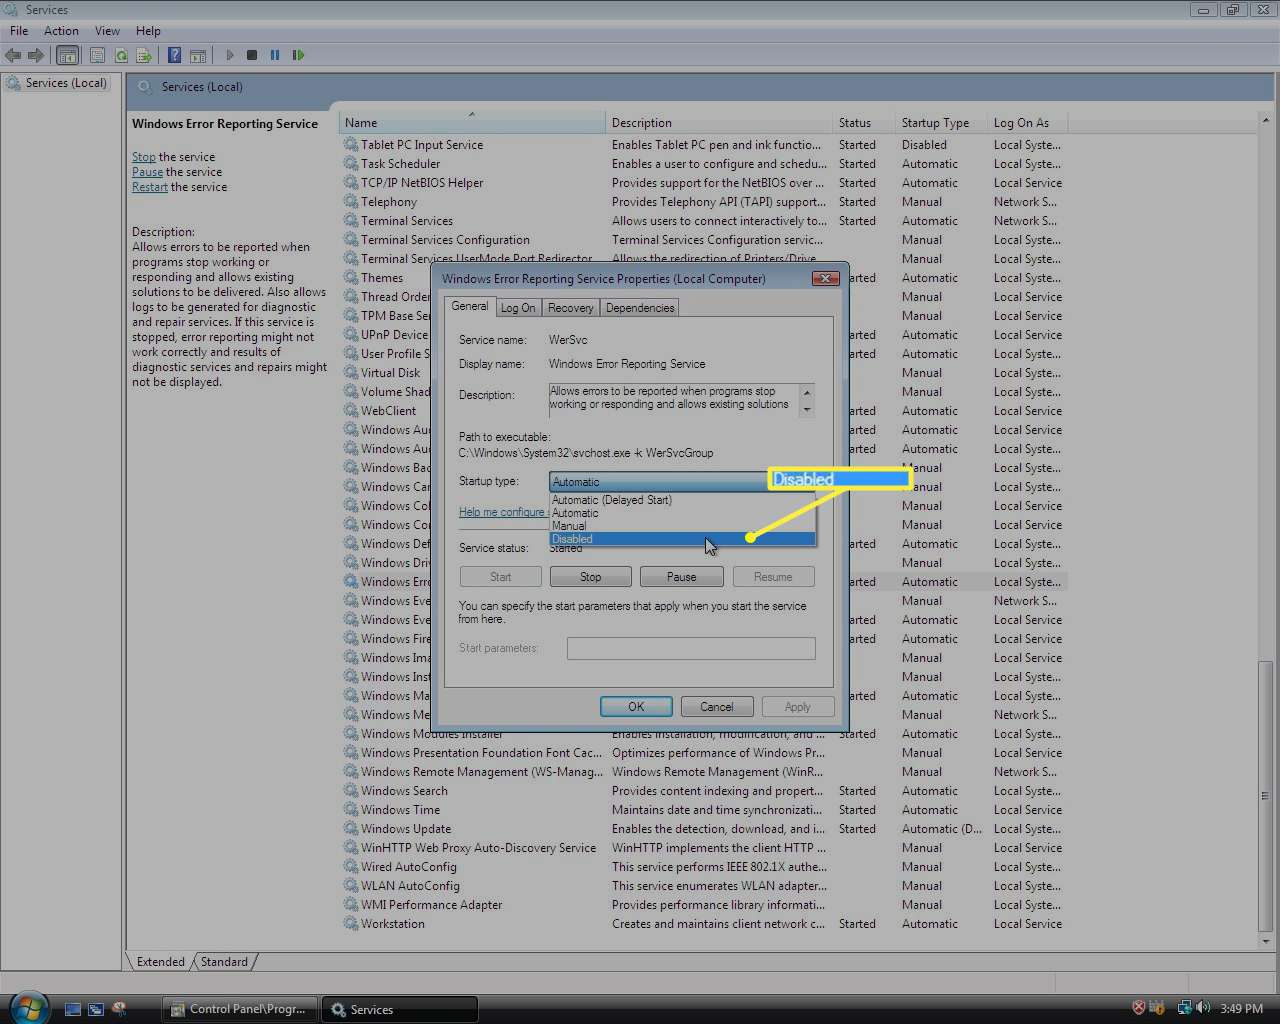Click the Help me configure link
The height and width of the screenshot is (1024, 1280).
(502, 512)
